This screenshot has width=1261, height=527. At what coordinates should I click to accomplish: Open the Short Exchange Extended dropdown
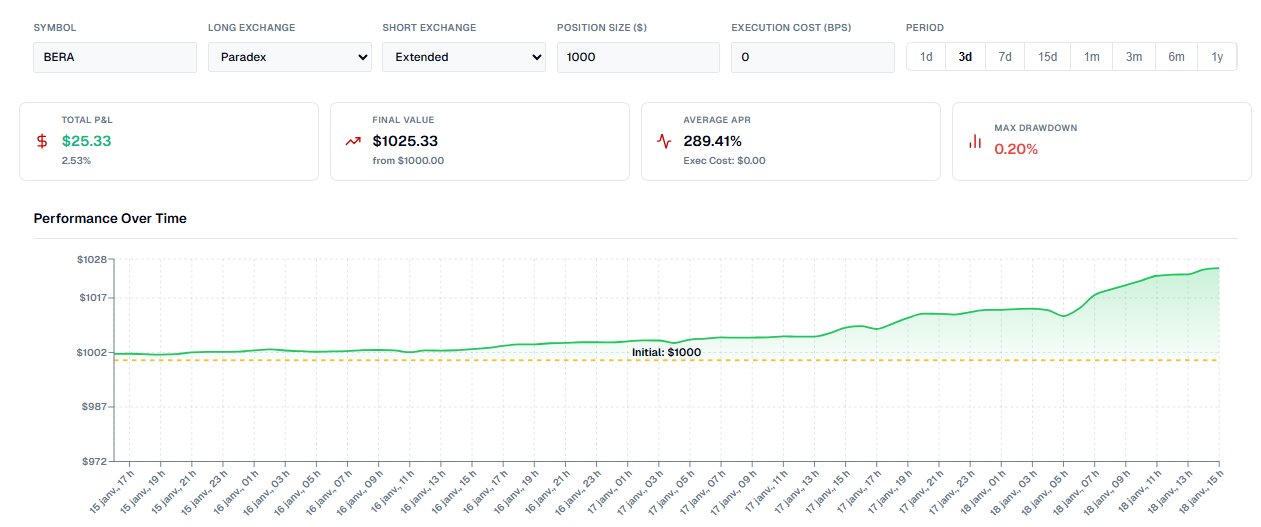(464, 57)
